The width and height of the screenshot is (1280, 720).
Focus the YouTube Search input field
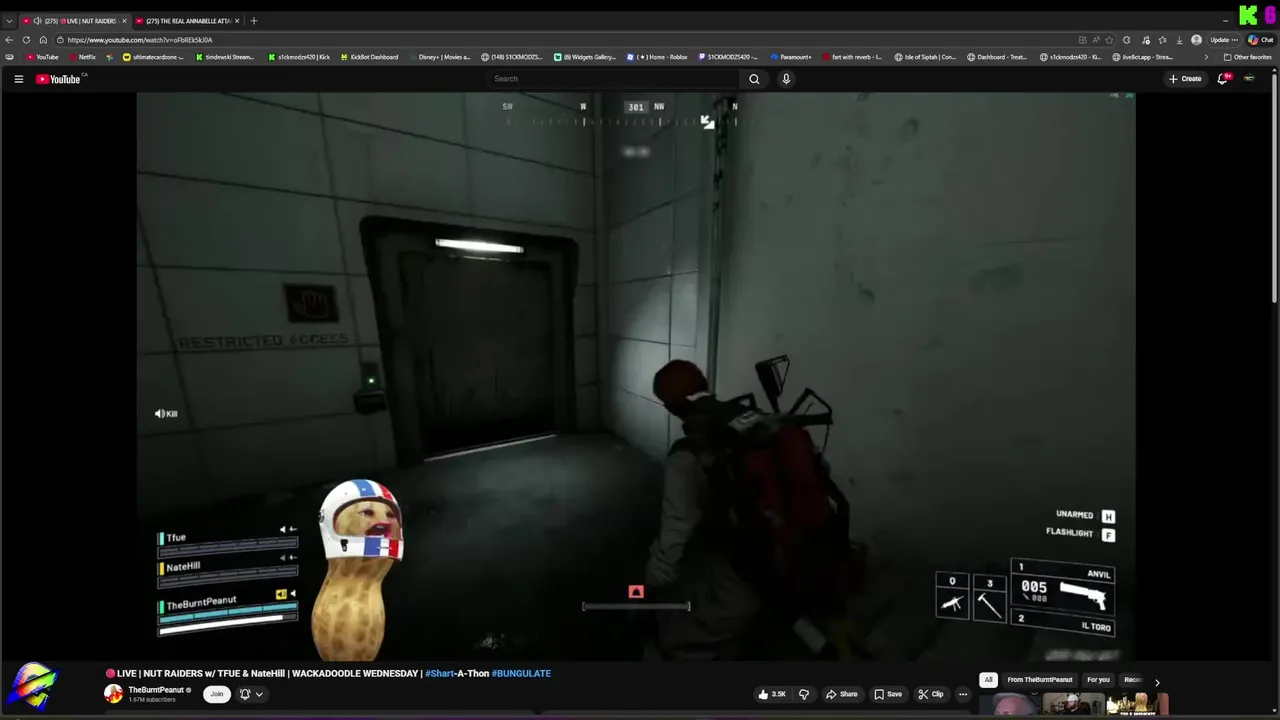(x=614, y=79)
